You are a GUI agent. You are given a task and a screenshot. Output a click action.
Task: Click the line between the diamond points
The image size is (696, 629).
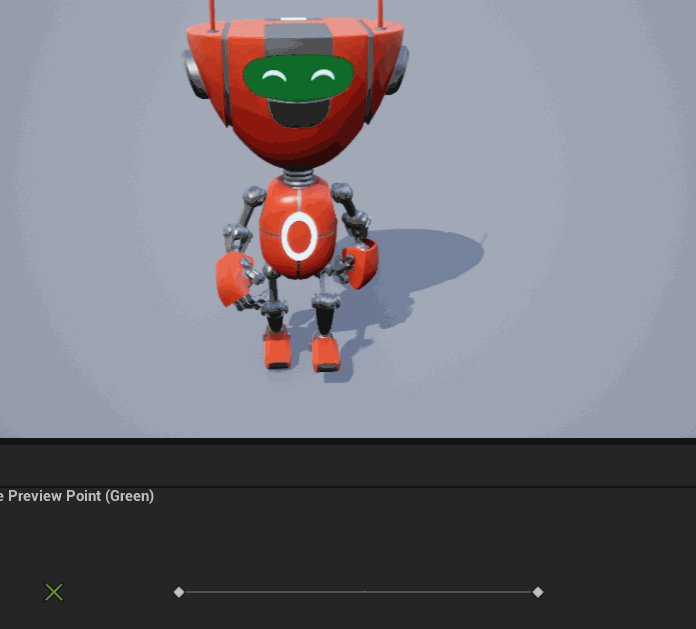click(359, 592)
